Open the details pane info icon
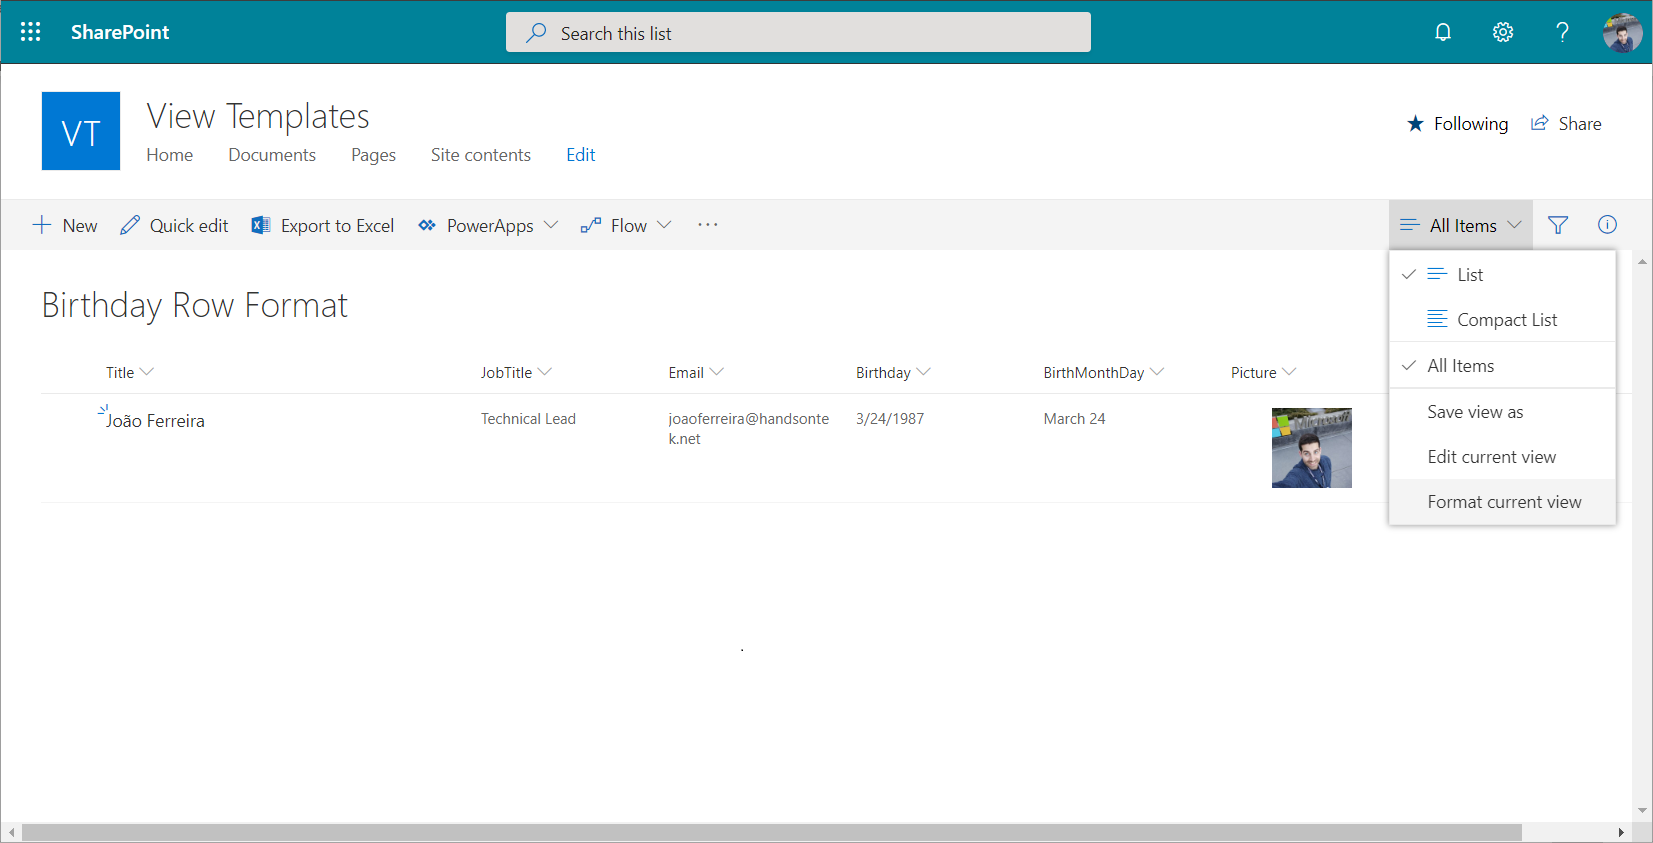Image resolution: width=1653 pixels, height=843 pixels. coord(1607,225)
